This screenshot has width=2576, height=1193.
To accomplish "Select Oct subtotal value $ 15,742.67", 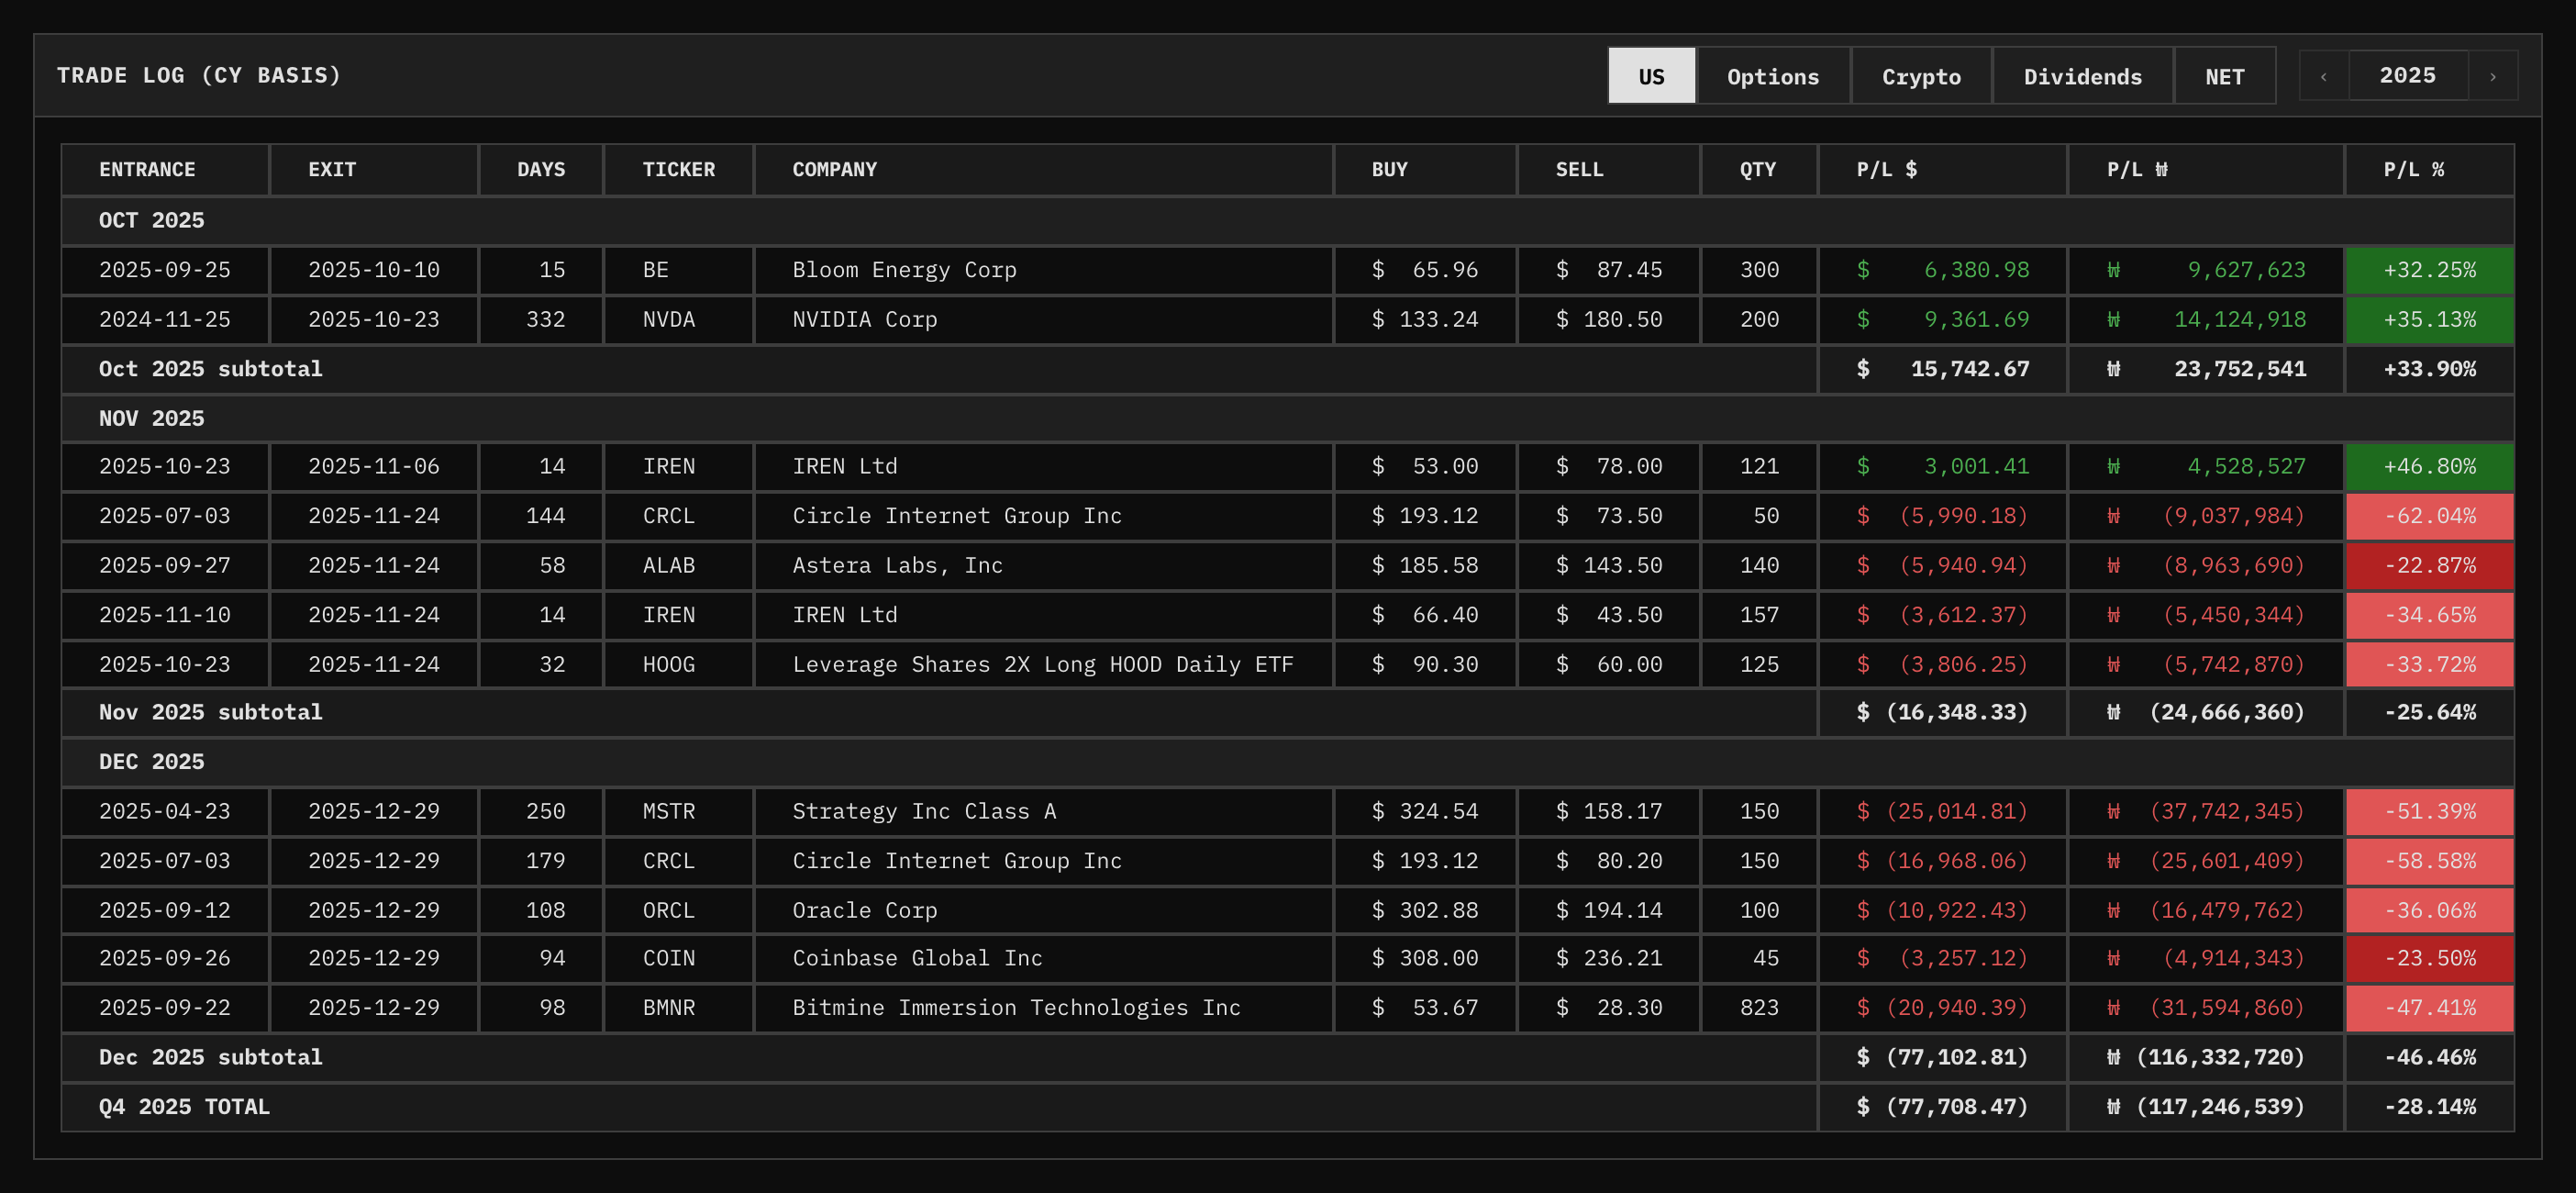I will [x=1943, y=369].
